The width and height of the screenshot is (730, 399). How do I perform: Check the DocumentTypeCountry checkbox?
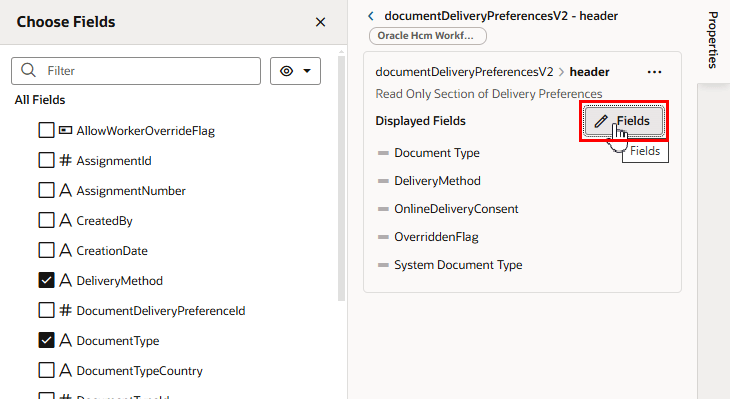[x=46, y=370]
